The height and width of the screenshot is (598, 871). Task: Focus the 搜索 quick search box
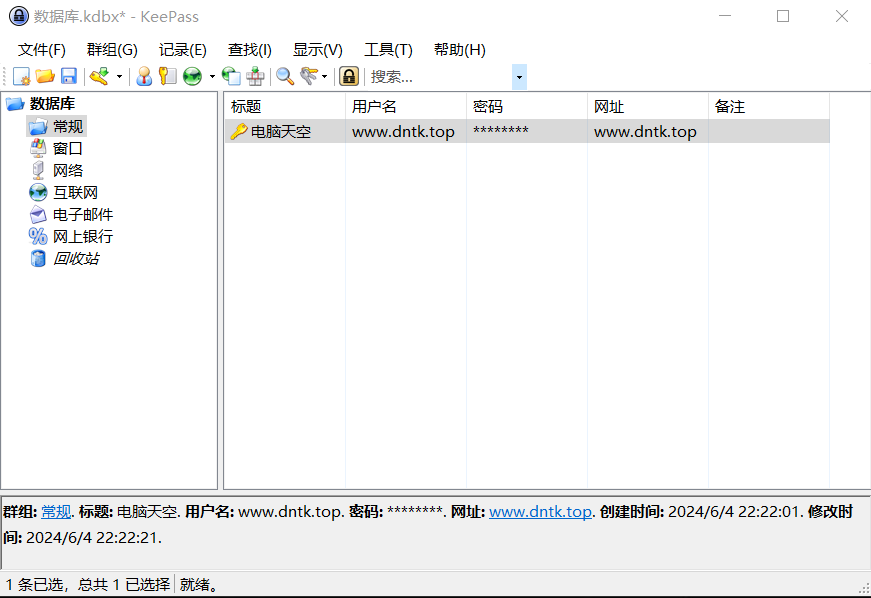click(439, 77)
